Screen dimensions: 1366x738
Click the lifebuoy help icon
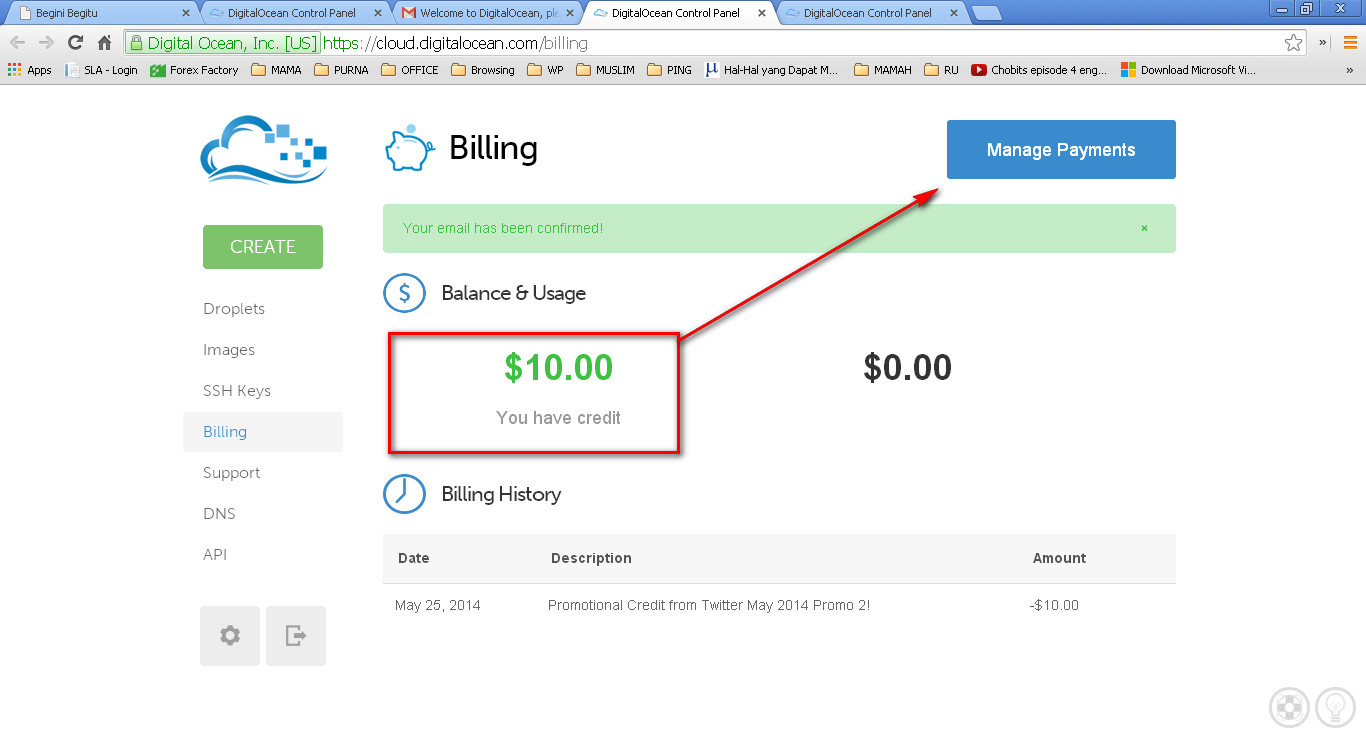click(x=1289, y=708)
